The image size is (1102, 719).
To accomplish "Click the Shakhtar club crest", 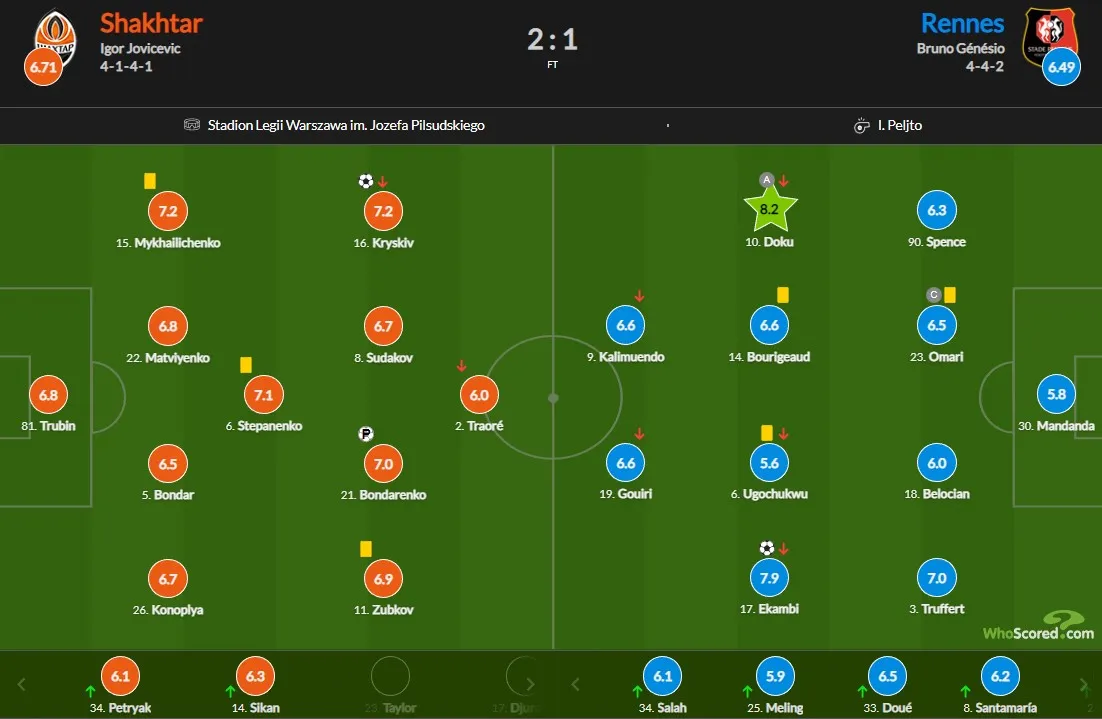I will click(54, 33).
